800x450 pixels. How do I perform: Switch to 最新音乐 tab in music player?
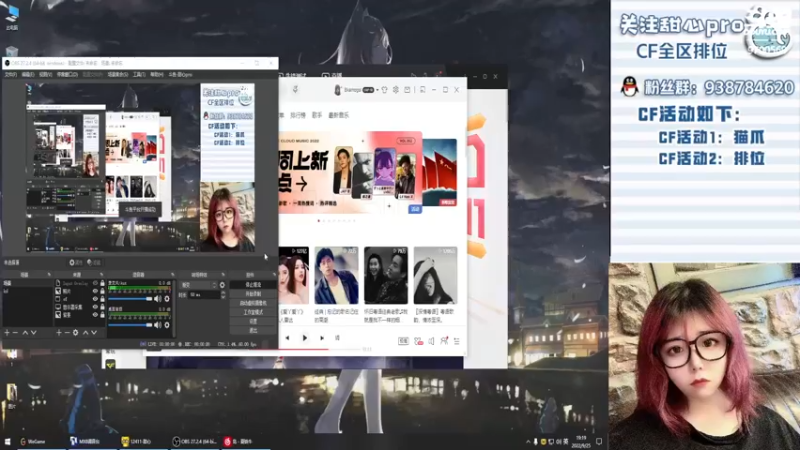pos(339,115)
